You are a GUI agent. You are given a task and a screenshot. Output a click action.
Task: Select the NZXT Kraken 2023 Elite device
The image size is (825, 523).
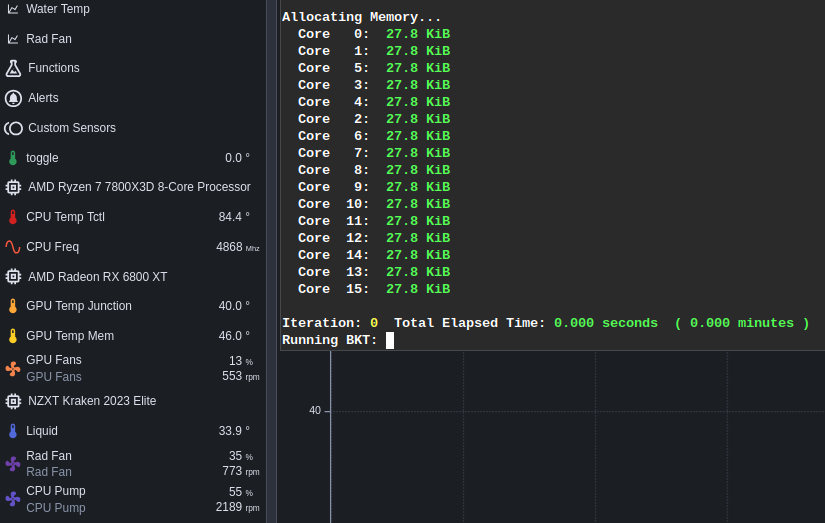92,401
